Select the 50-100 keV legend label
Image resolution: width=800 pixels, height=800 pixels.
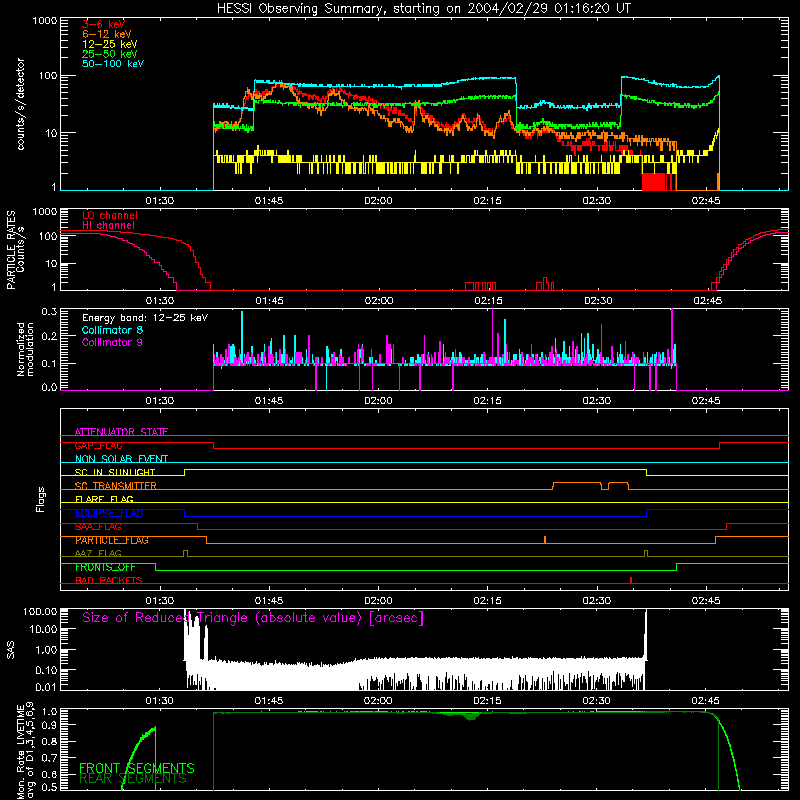[113, 64]
